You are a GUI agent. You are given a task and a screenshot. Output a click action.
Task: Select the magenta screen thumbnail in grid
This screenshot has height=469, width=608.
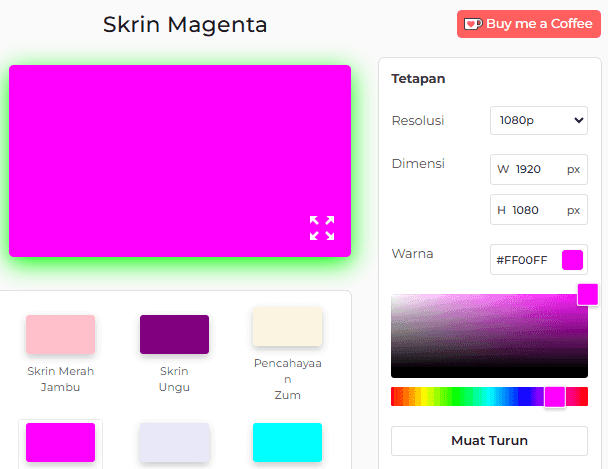pos(60,442)
